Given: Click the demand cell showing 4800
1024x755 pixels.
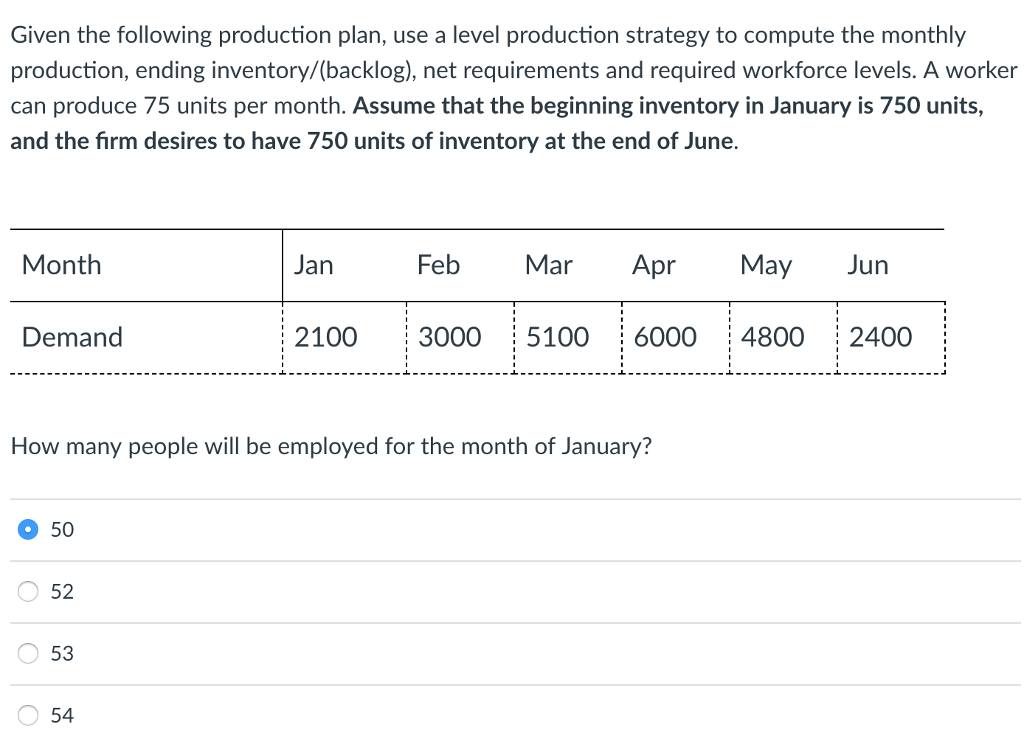Looking at the screenshot, I should (x=776, y=337).
